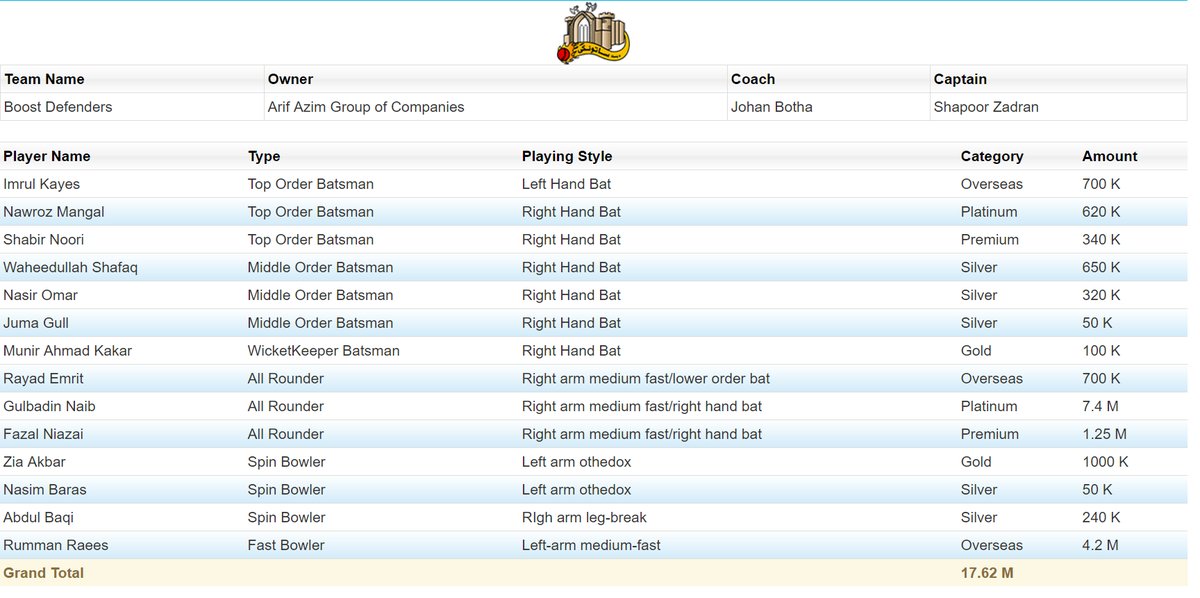
Task: Click the Amount column header
Action: pos(1109,156)
